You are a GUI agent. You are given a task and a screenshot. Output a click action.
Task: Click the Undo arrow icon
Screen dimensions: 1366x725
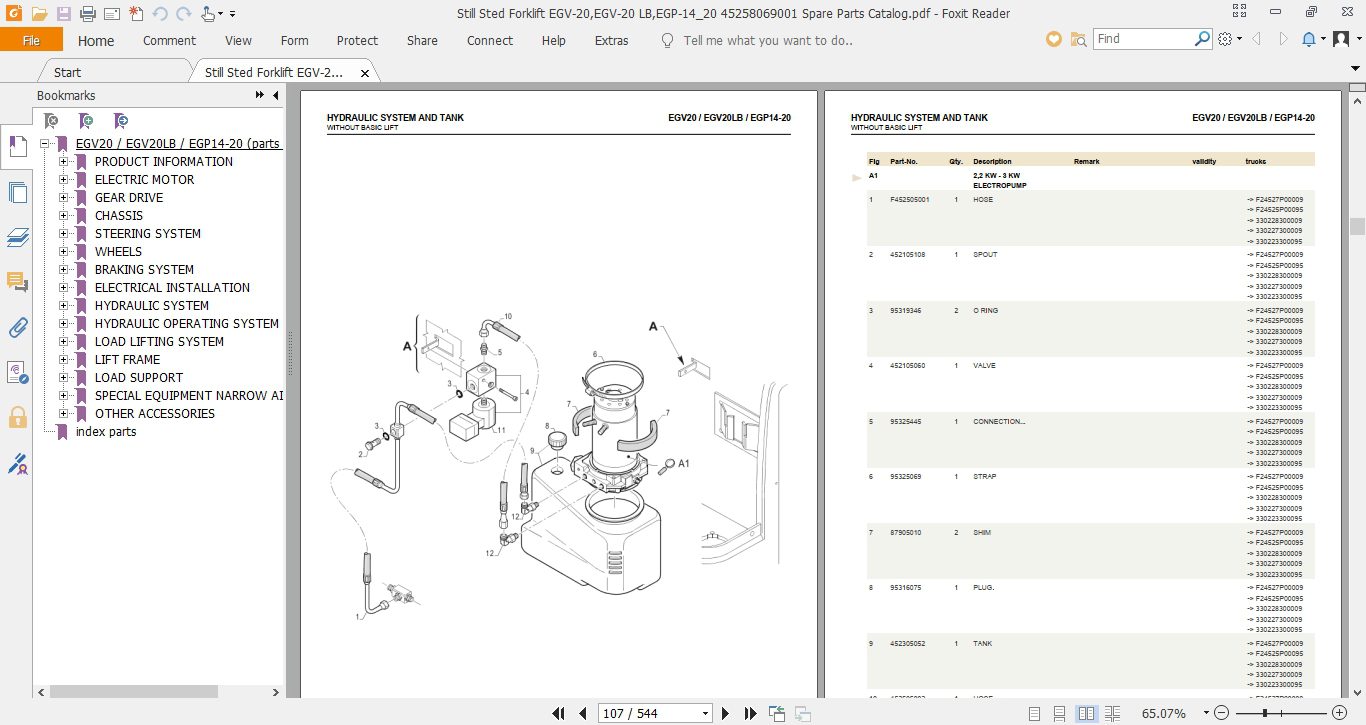[x=160, y=14]
